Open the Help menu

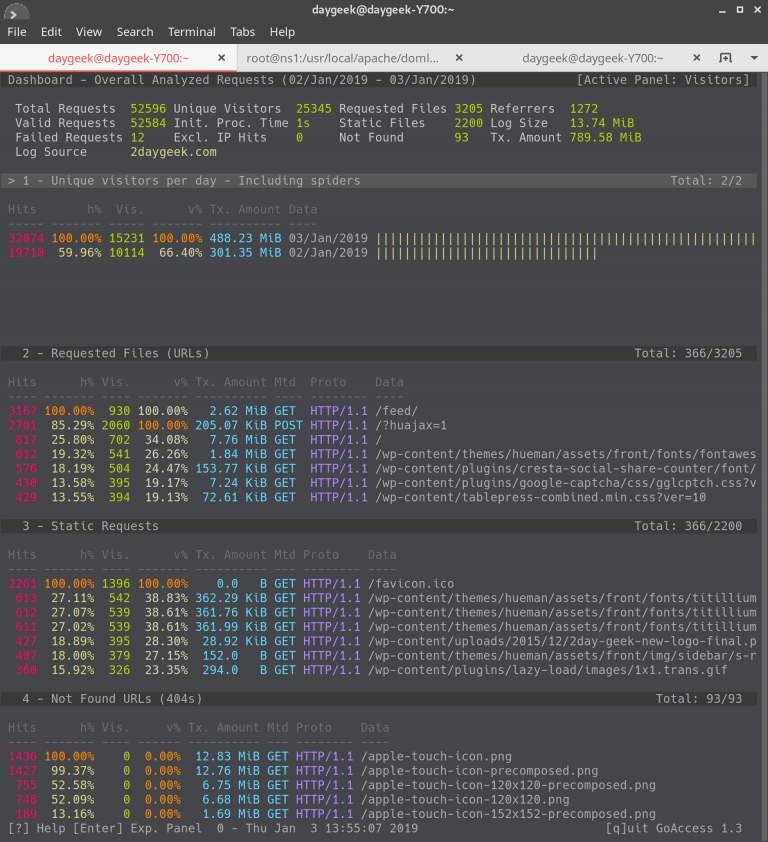click(x=282, y=31)
